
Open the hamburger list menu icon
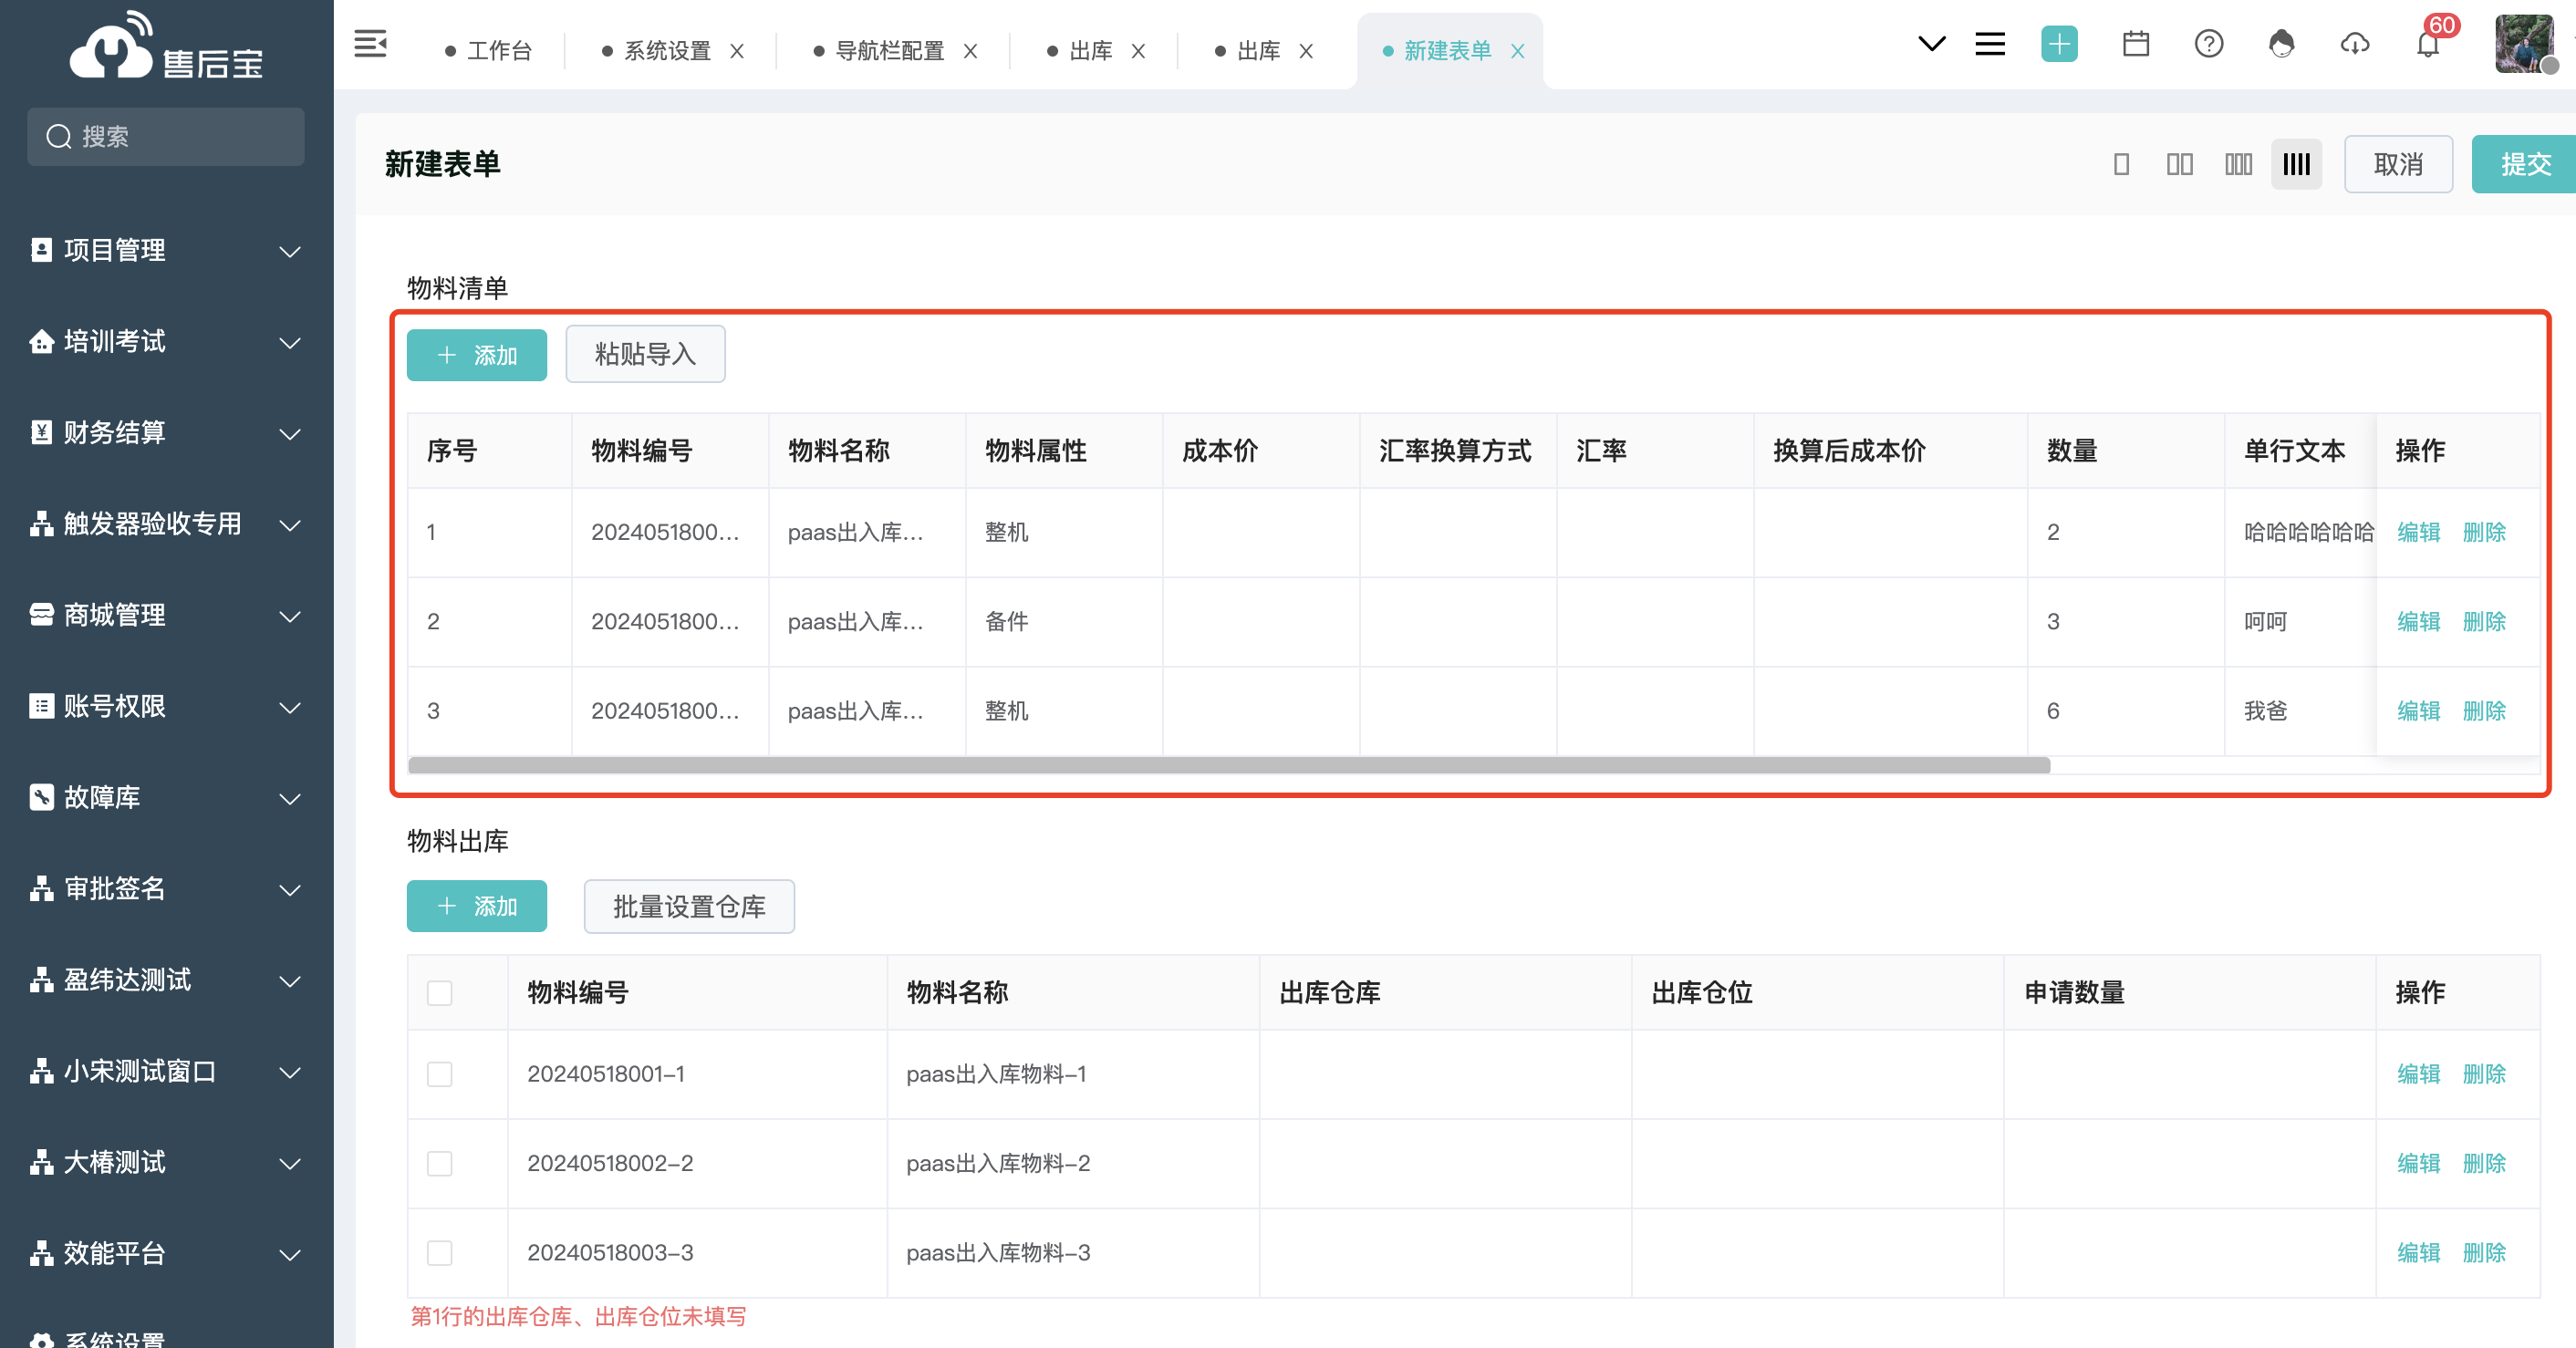pyautogui.click(x=1990, y=44)
